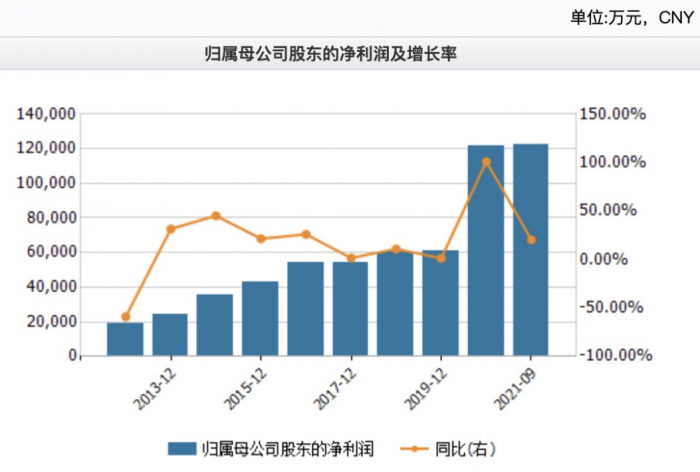Click right axis value 0.00%

tap(604, 259)
